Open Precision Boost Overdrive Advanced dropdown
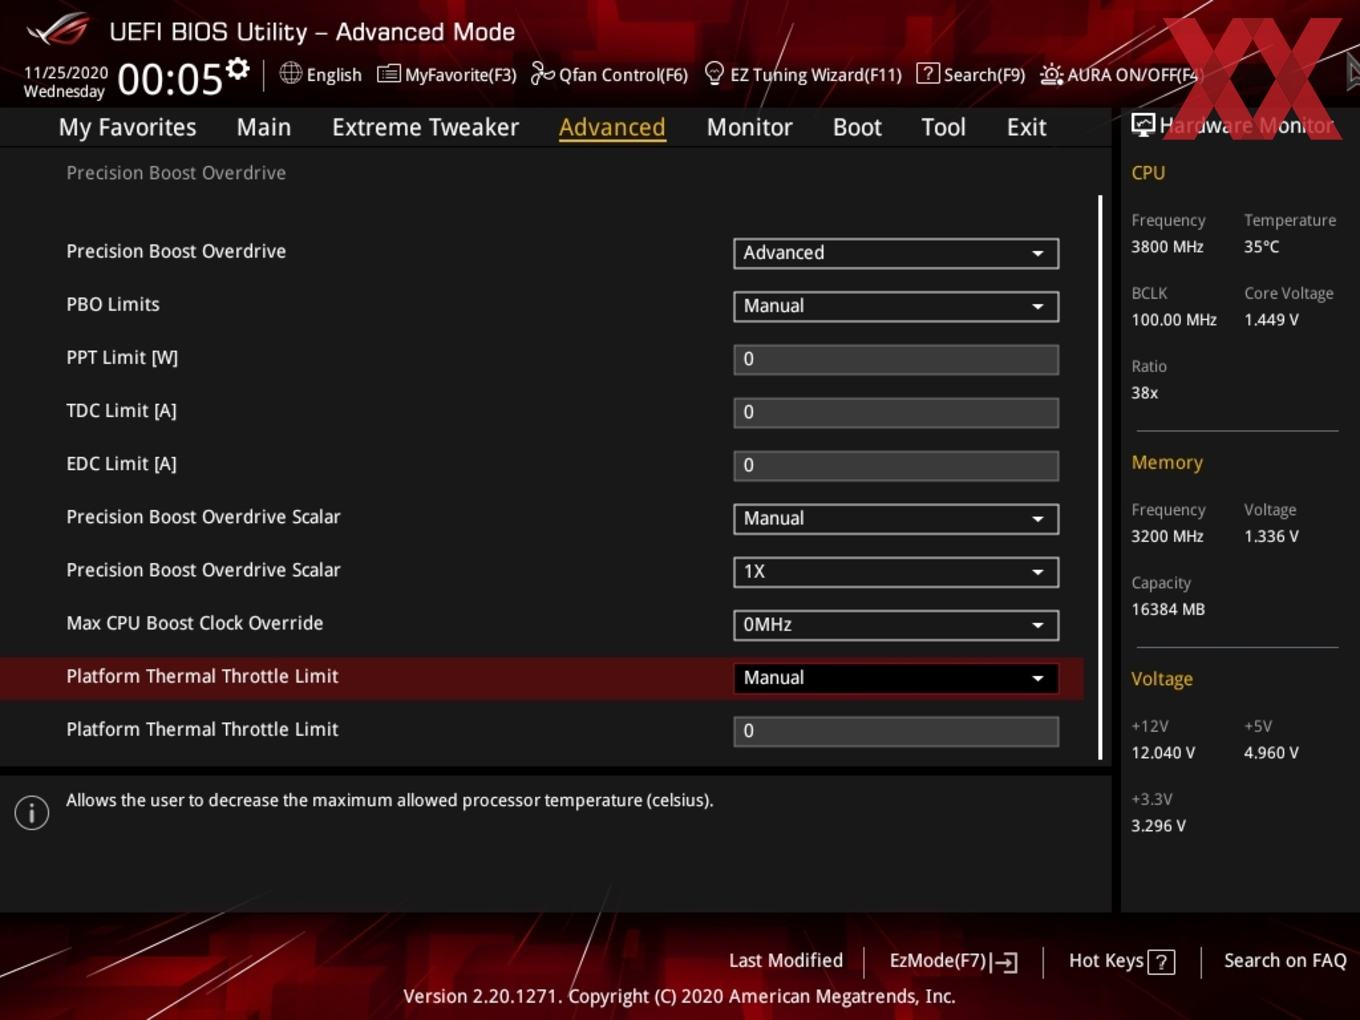1360x1020 pixels. [896, 253]
